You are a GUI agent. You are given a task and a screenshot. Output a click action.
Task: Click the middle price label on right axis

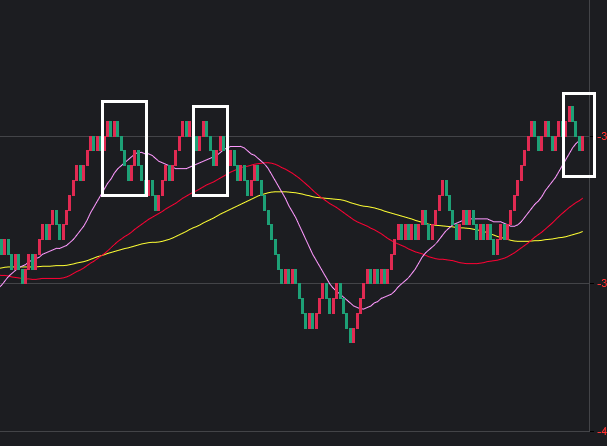tap(602, 283)
